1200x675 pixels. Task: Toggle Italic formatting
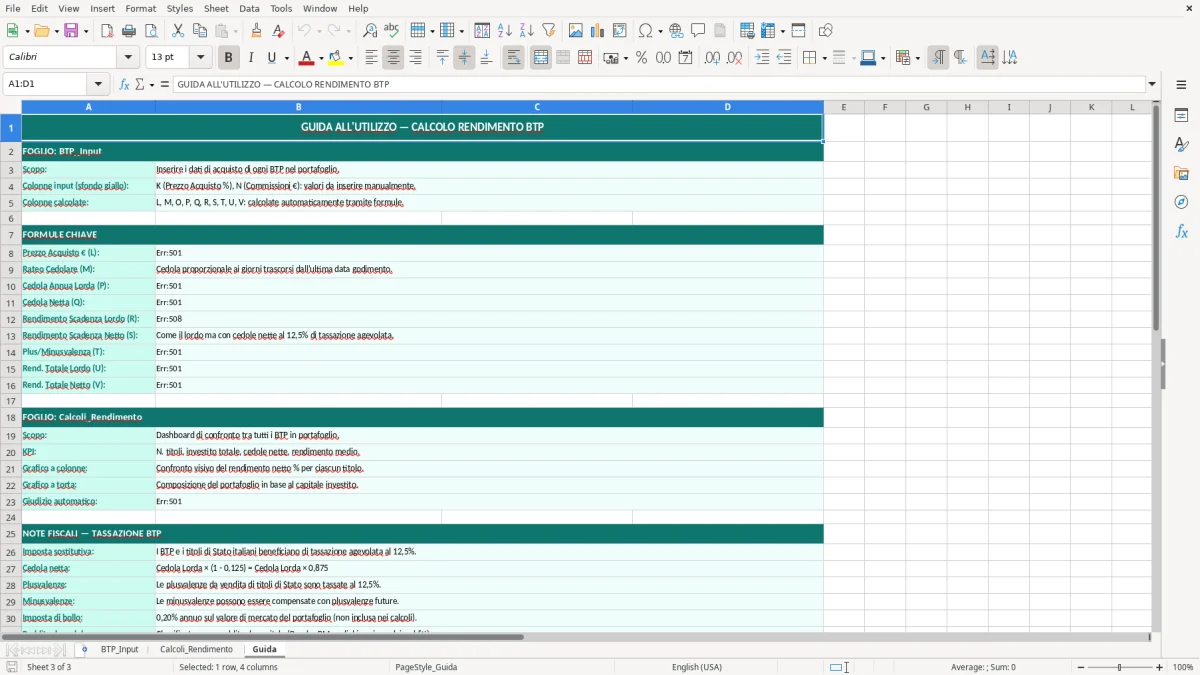coord(251,58)
